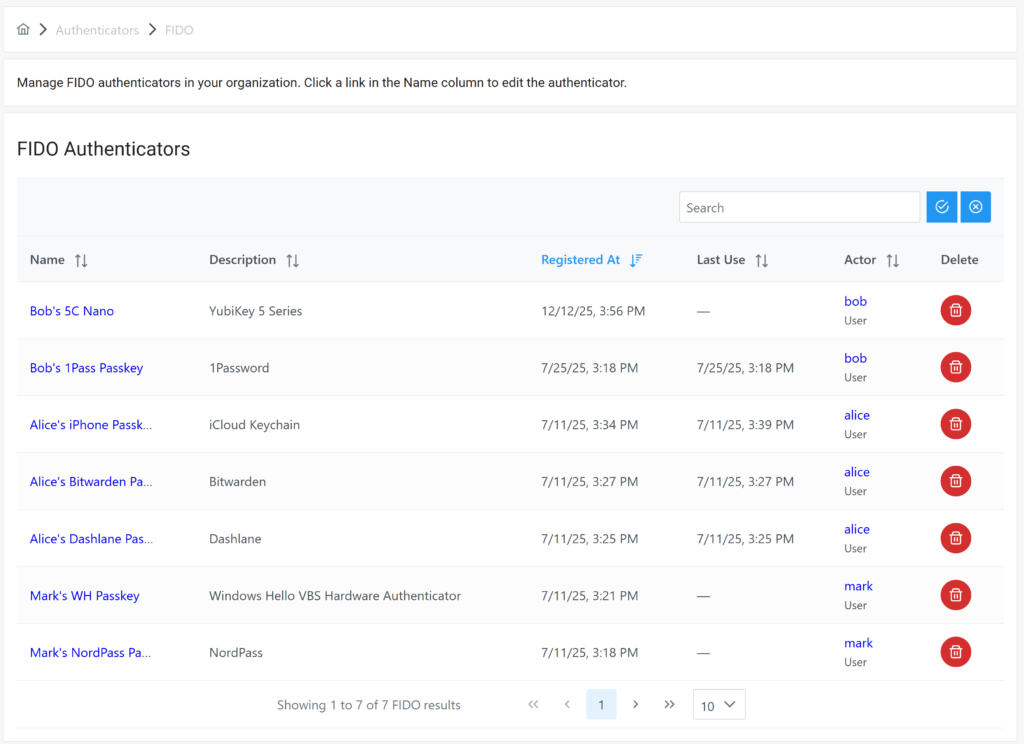Select the Dashlane description cell
This screenshot has width=1024, height=744.
(235, 539)
